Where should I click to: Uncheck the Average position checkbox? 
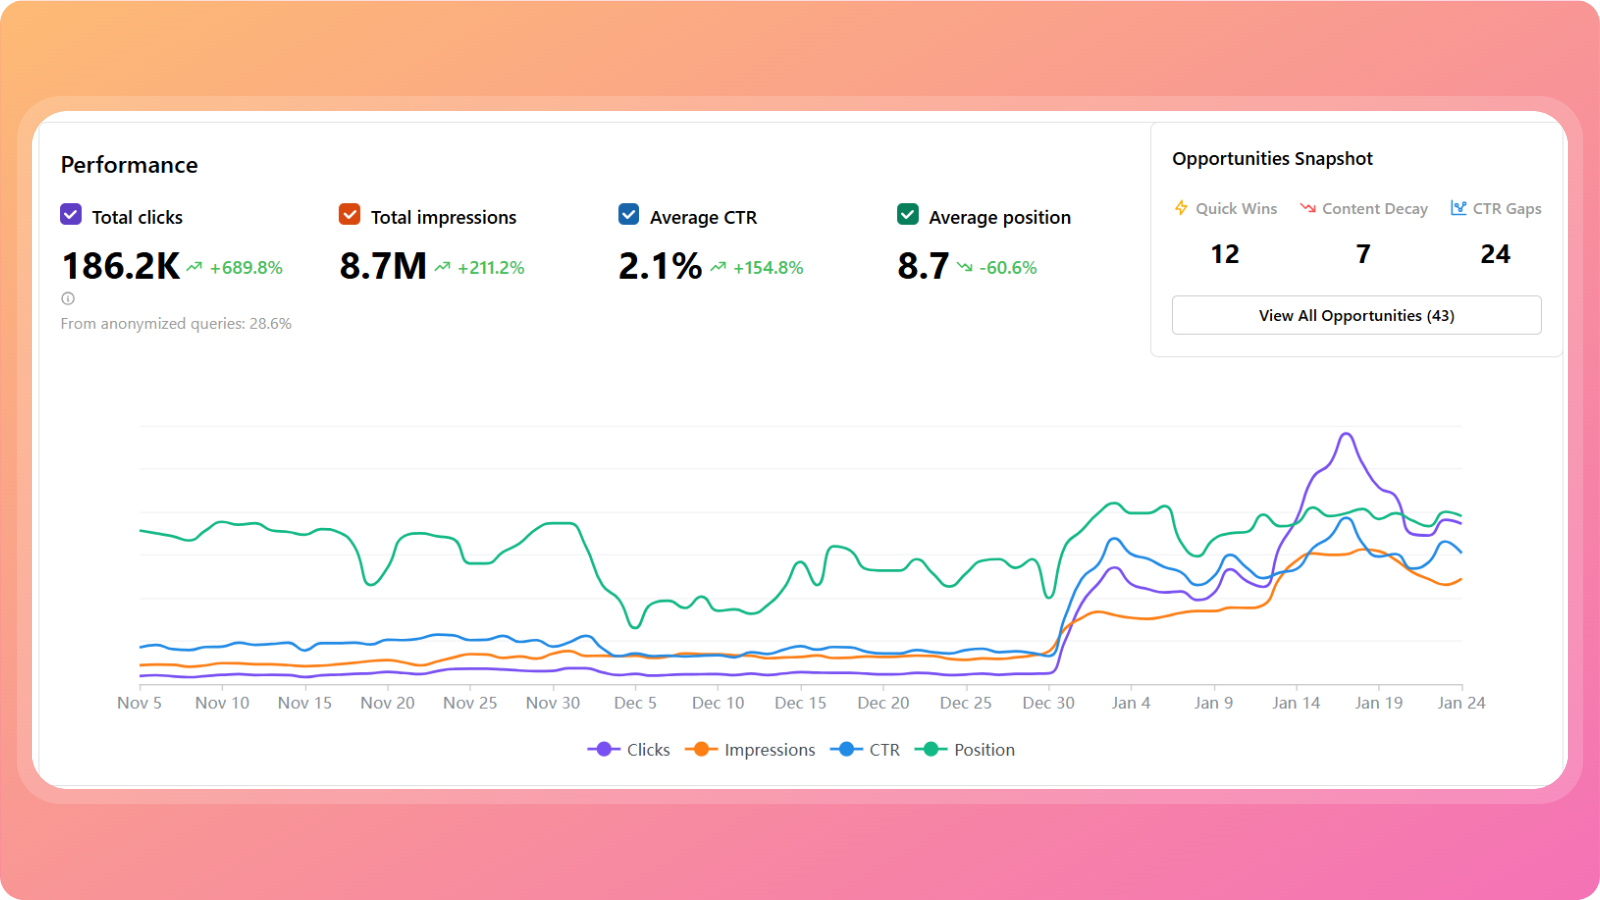908,214
